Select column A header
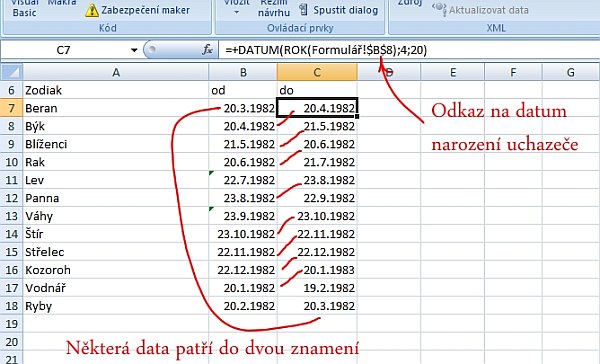 point(116,72)
